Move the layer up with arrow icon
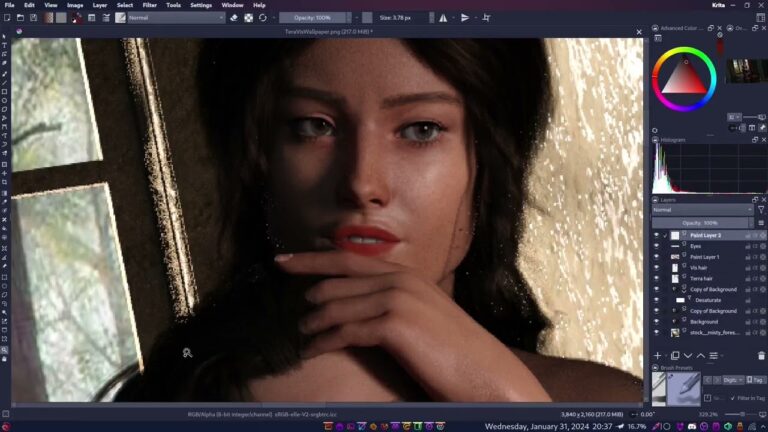Screen dimensions: 768x432 tap(701, 356)
